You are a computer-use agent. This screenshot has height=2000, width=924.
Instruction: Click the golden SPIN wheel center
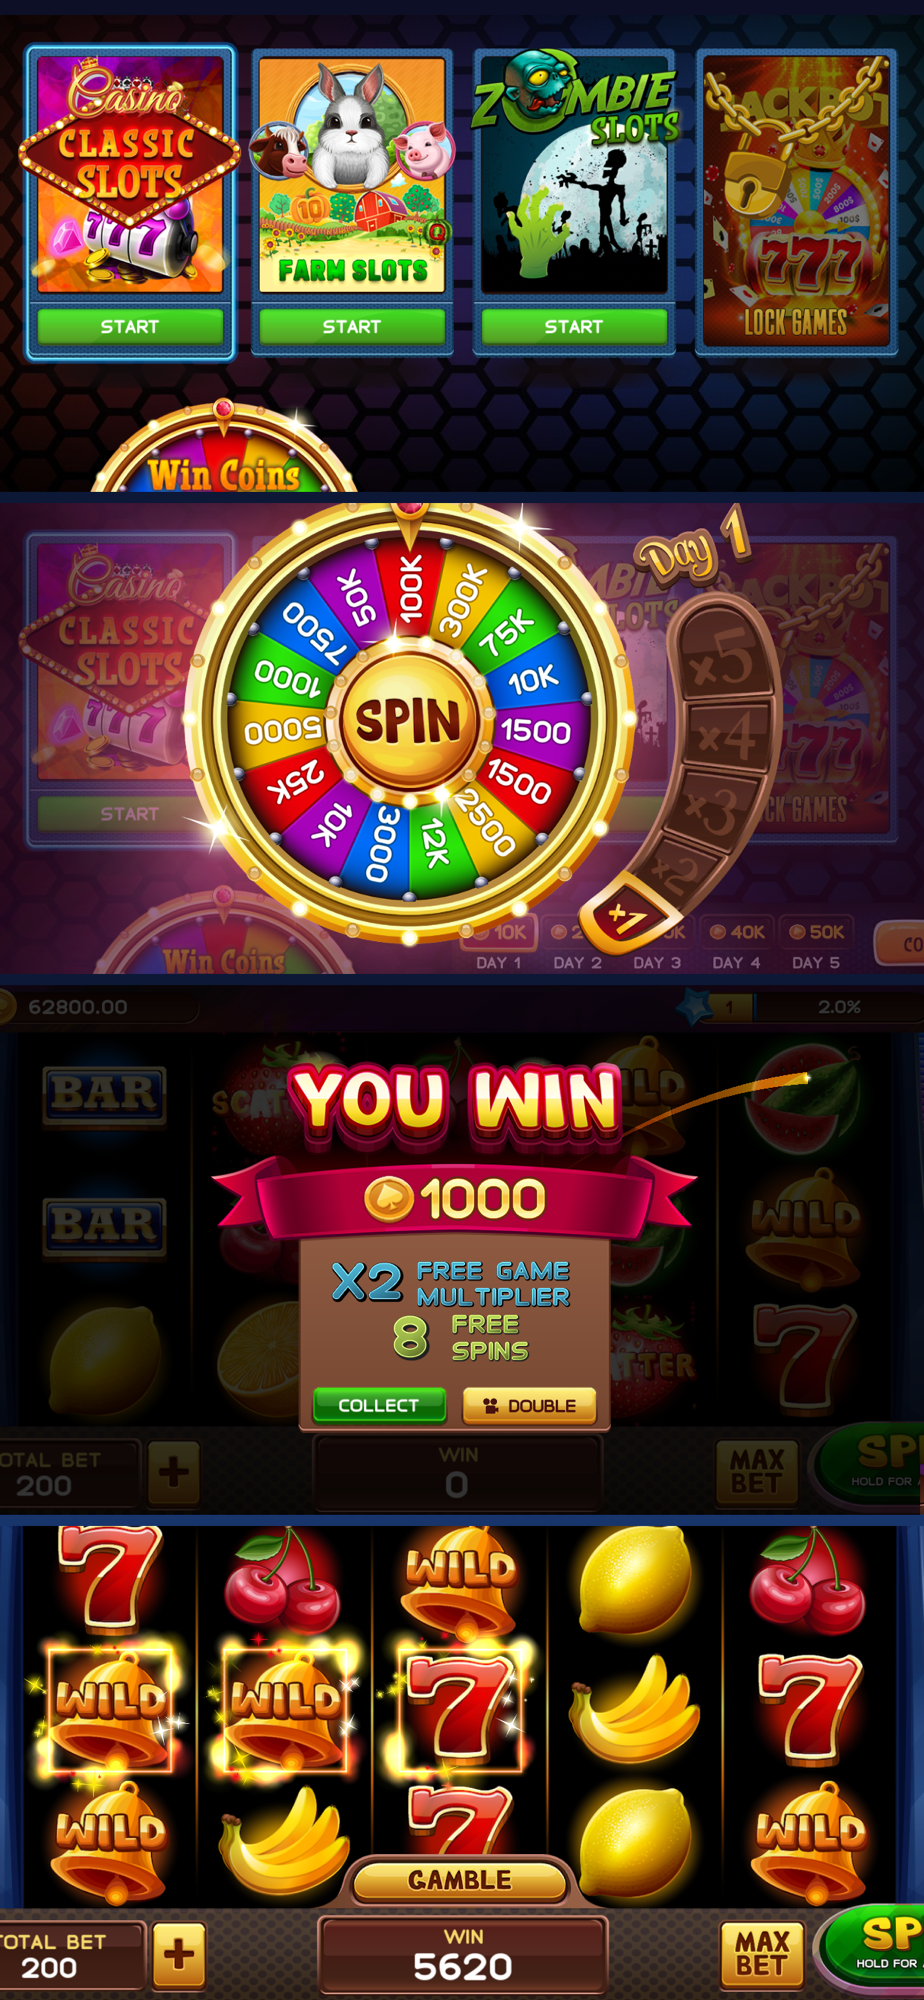(408, 721)
